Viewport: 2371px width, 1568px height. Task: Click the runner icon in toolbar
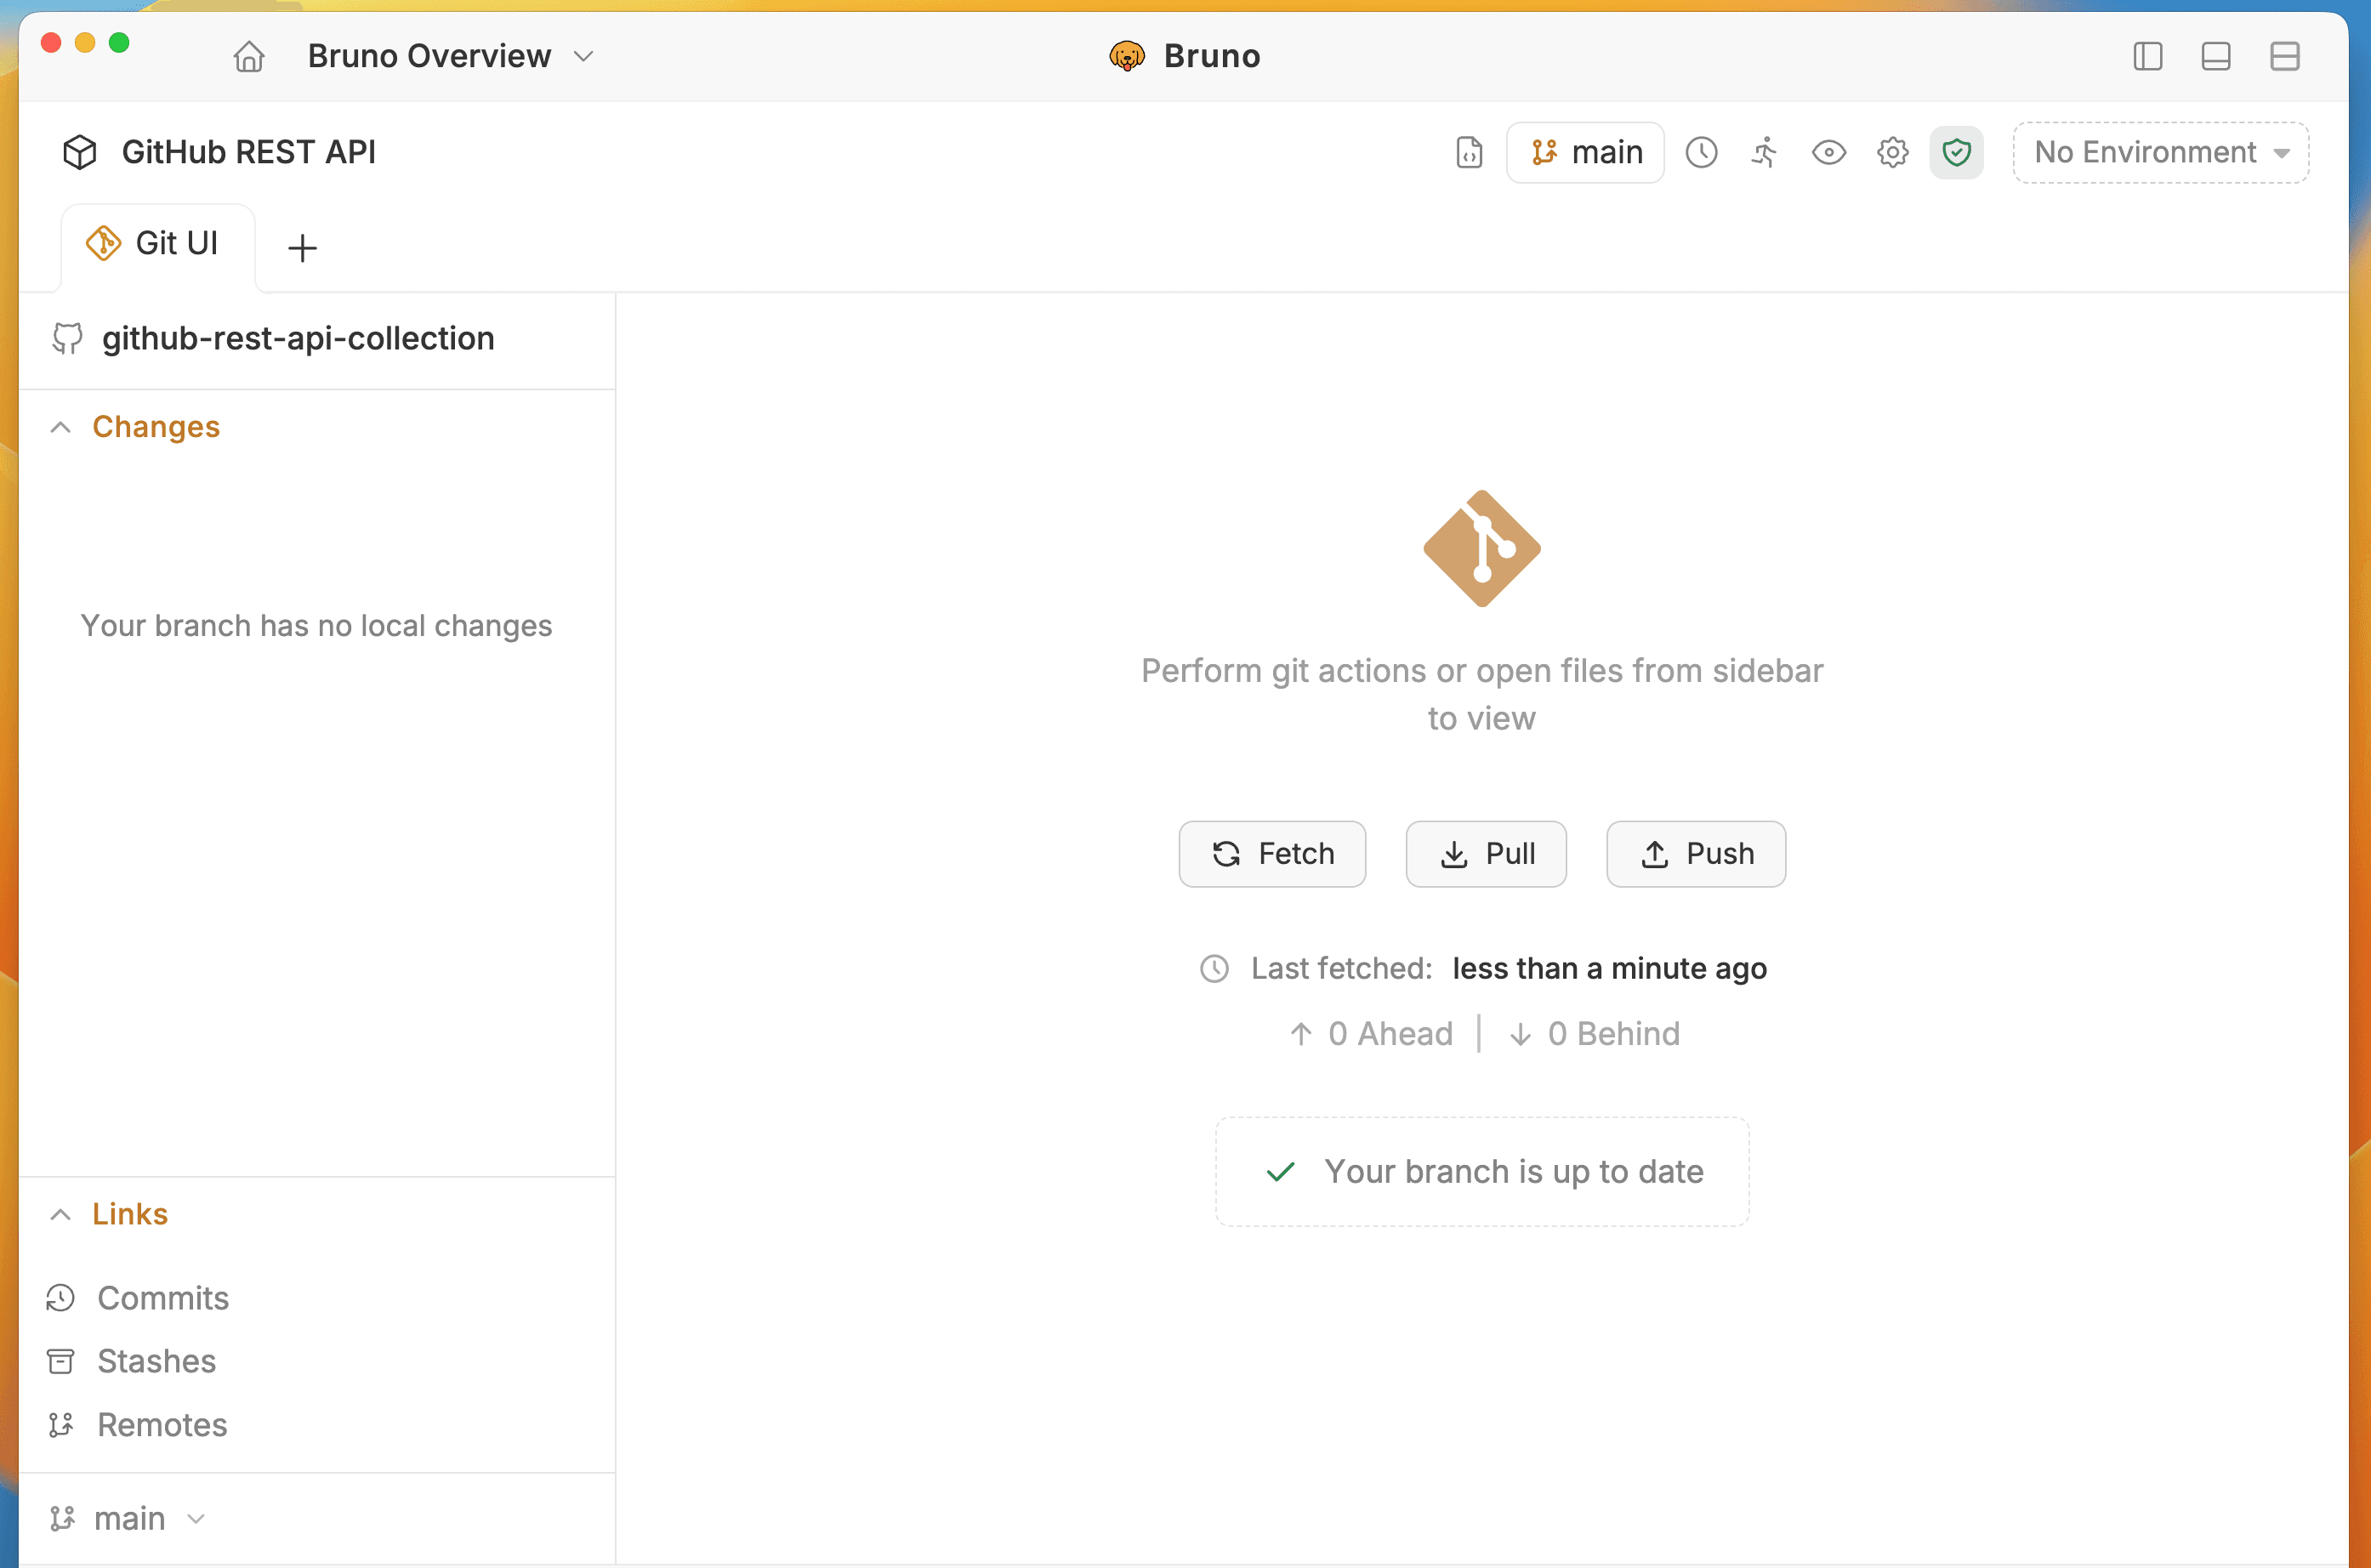[x=1765, y=153]
